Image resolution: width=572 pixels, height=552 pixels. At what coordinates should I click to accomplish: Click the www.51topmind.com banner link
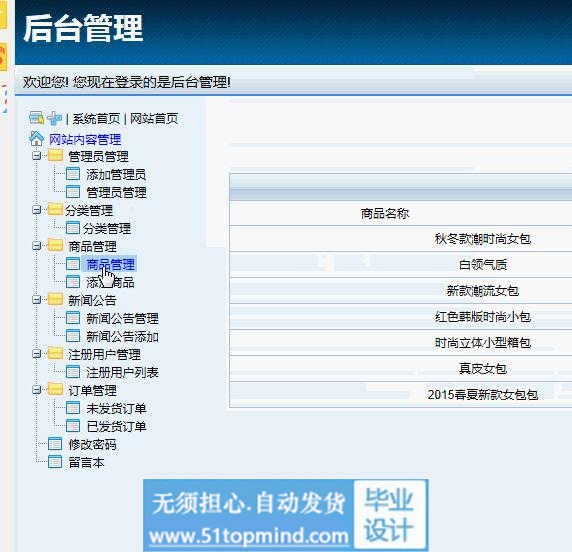point(249,536)
